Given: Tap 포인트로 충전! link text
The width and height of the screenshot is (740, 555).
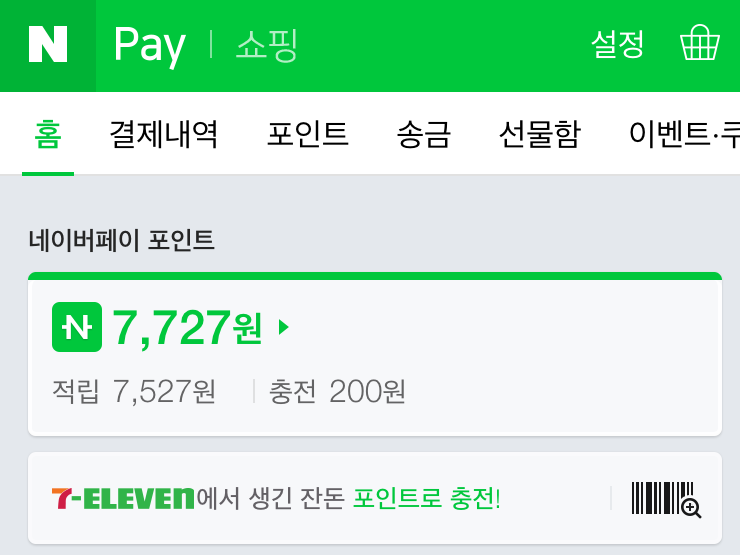Looking at the screenshot, I should 427,498.
